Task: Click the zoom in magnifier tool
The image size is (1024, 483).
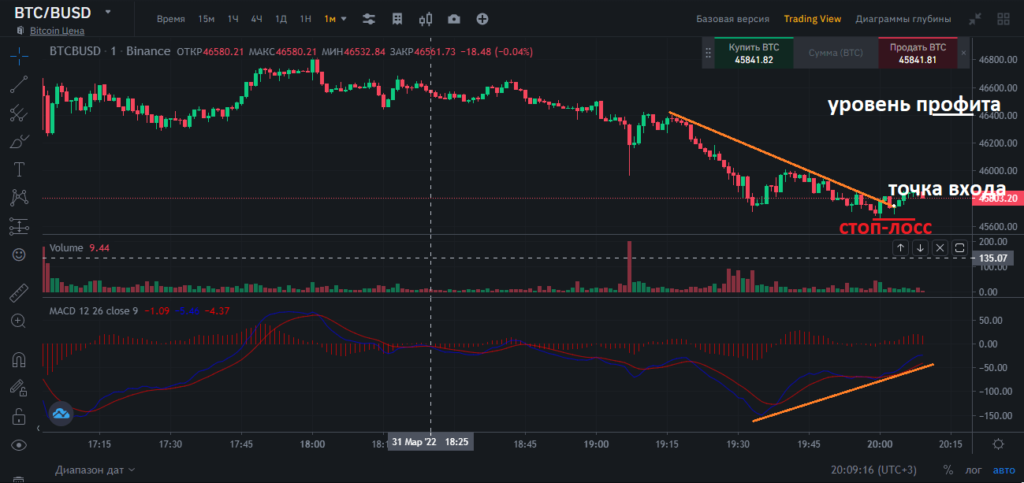Action: [x=17, y=321]
